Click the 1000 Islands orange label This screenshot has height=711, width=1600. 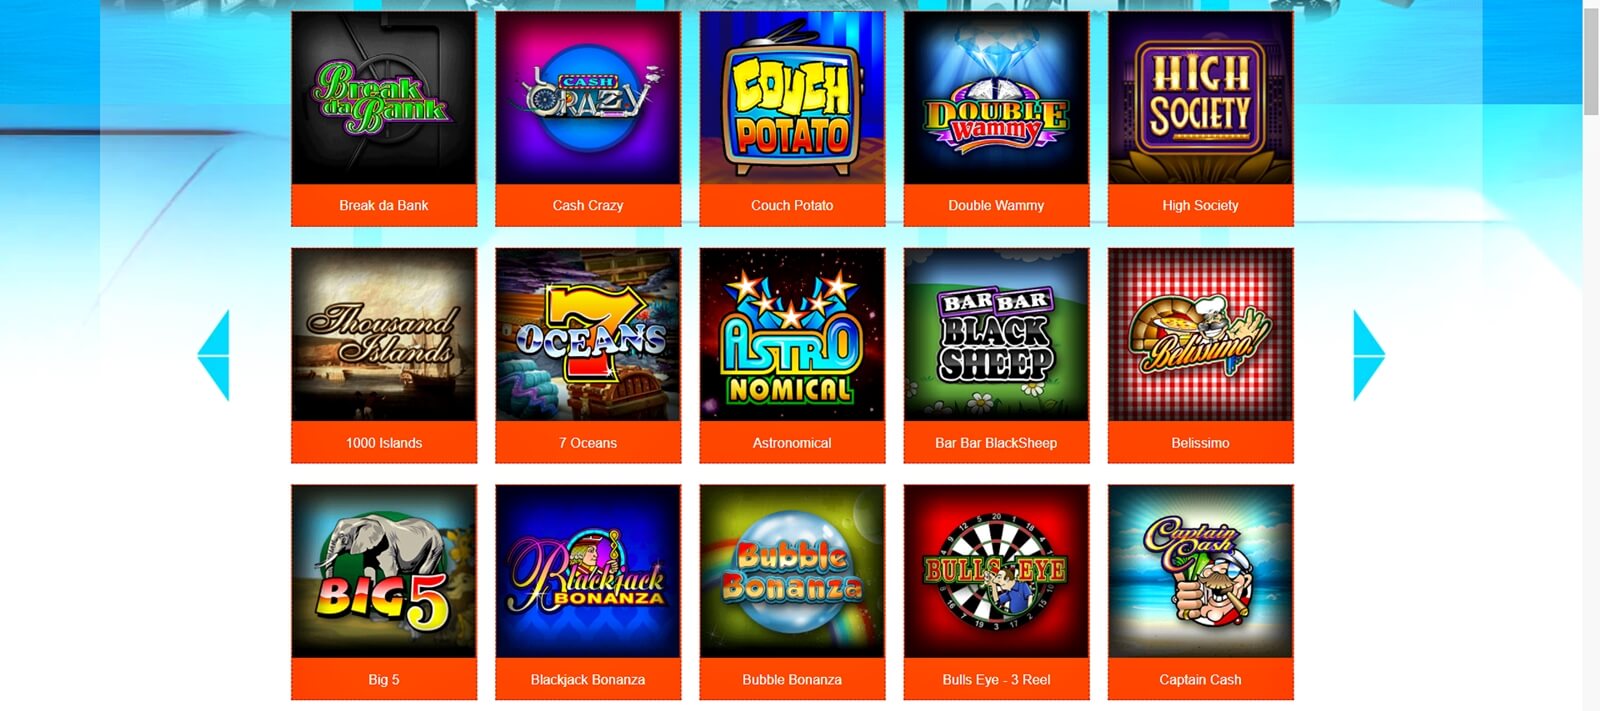(x=384, y=442)
